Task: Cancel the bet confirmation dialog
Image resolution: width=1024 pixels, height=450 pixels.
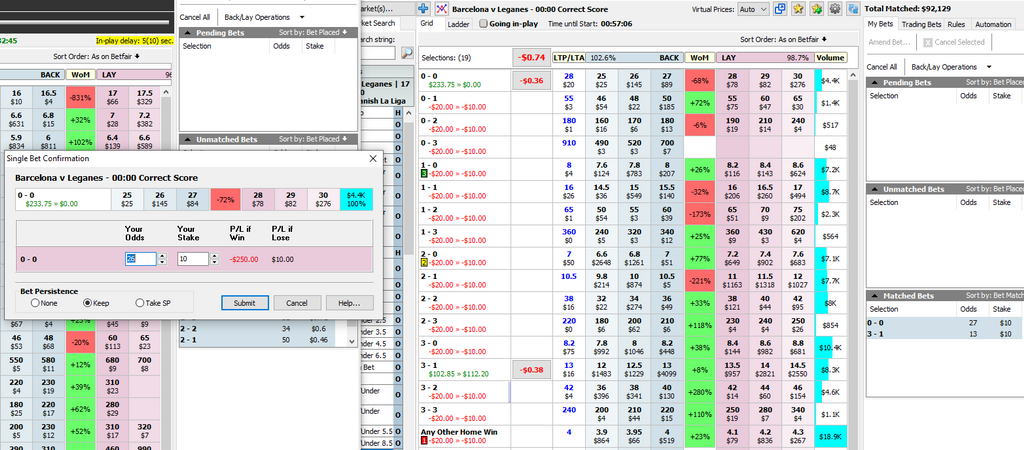Action: (297, 303)
